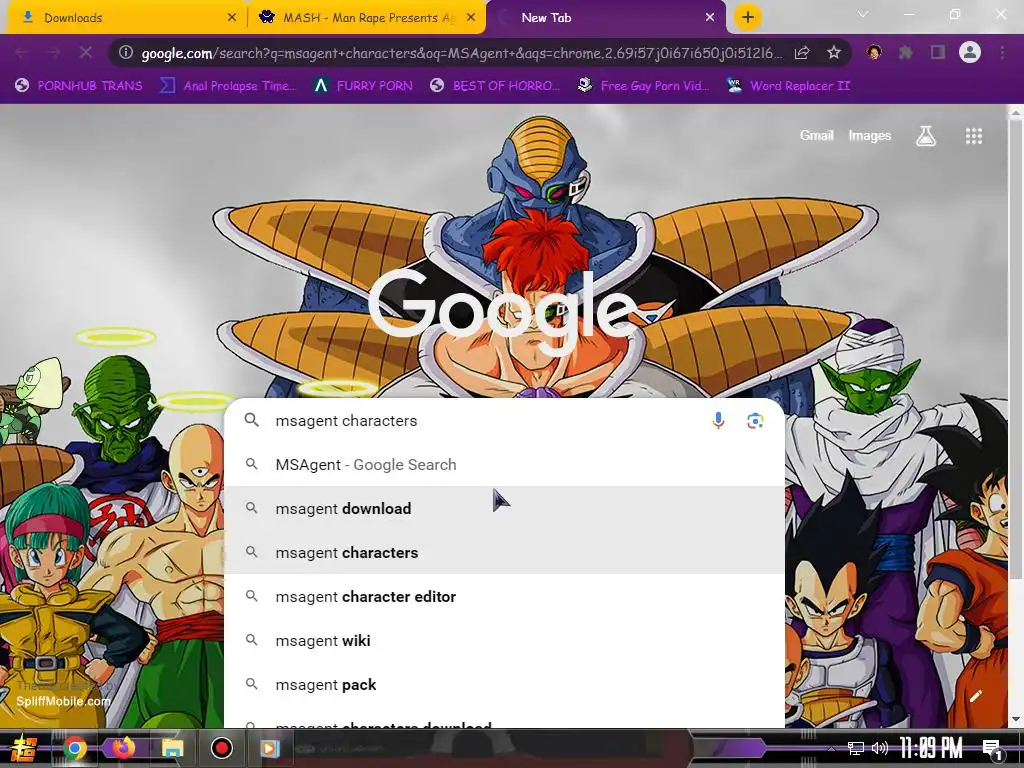
Task: Open the Google apps grid
Action: (x=974, y=136)
